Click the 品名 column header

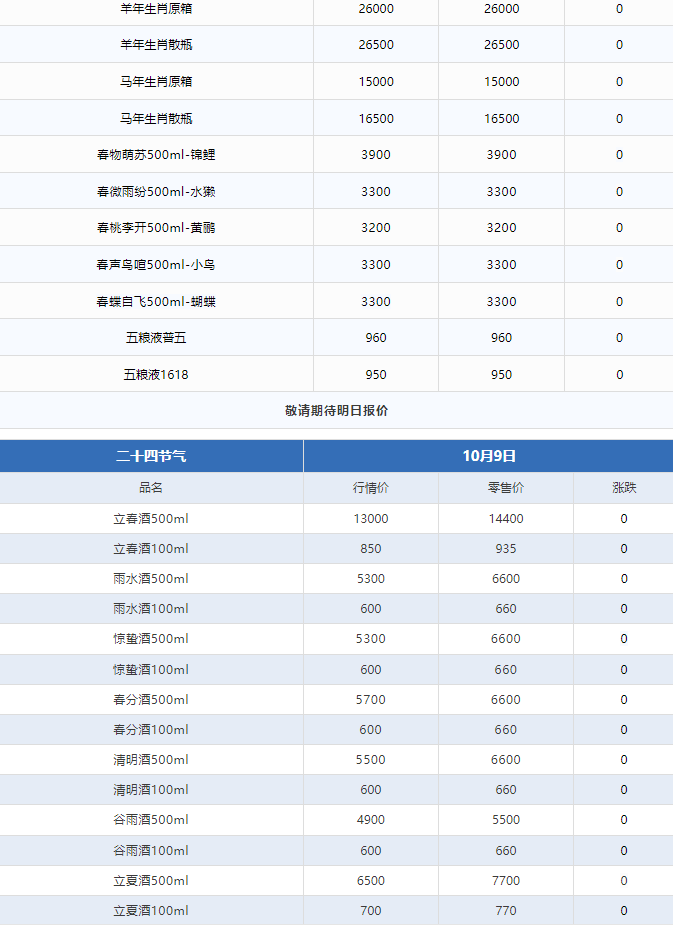pos(151,488)
